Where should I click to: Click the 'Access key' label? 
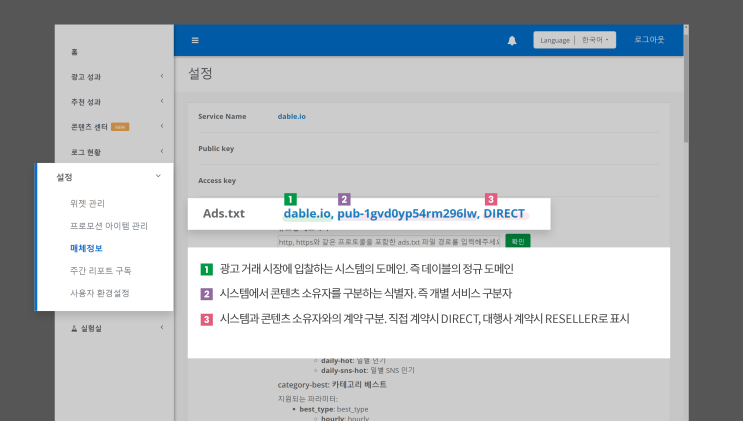click(217, 181)
